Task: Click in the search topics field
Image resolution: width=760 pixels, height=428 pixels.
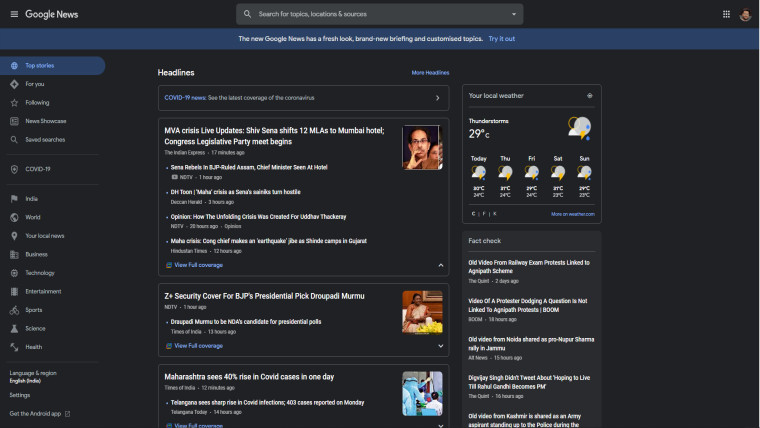Action: point(380,14)
